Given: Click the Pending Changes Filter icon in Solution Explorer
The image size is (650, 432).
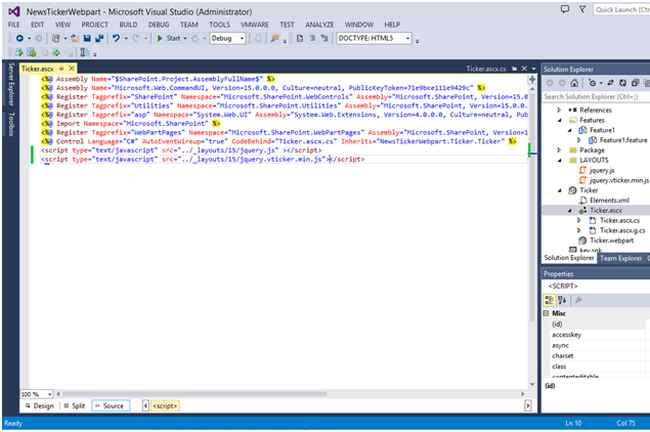Looking at the screenshot, I should point(592,83).
